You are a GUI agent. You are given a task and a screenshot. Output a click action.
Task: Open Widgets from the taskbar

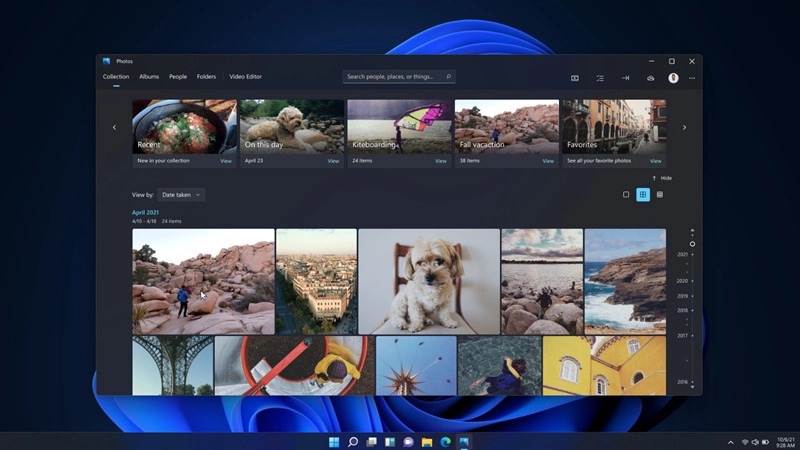[390, 442]
